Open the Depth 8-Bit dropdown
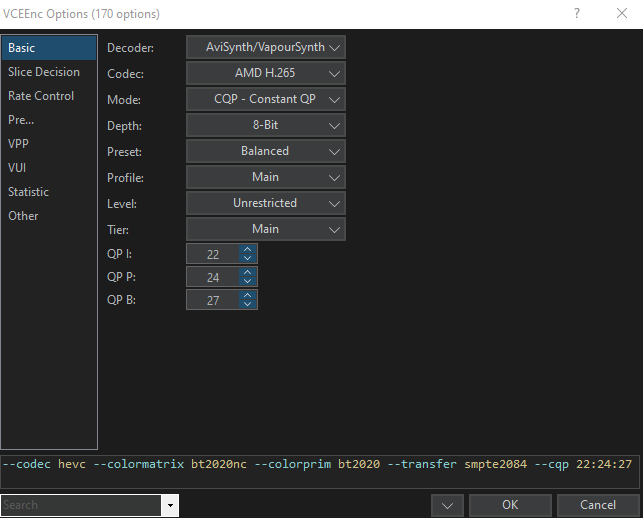Image resolution: width=643 pixels, height=518 pixels. coord(266,125)
